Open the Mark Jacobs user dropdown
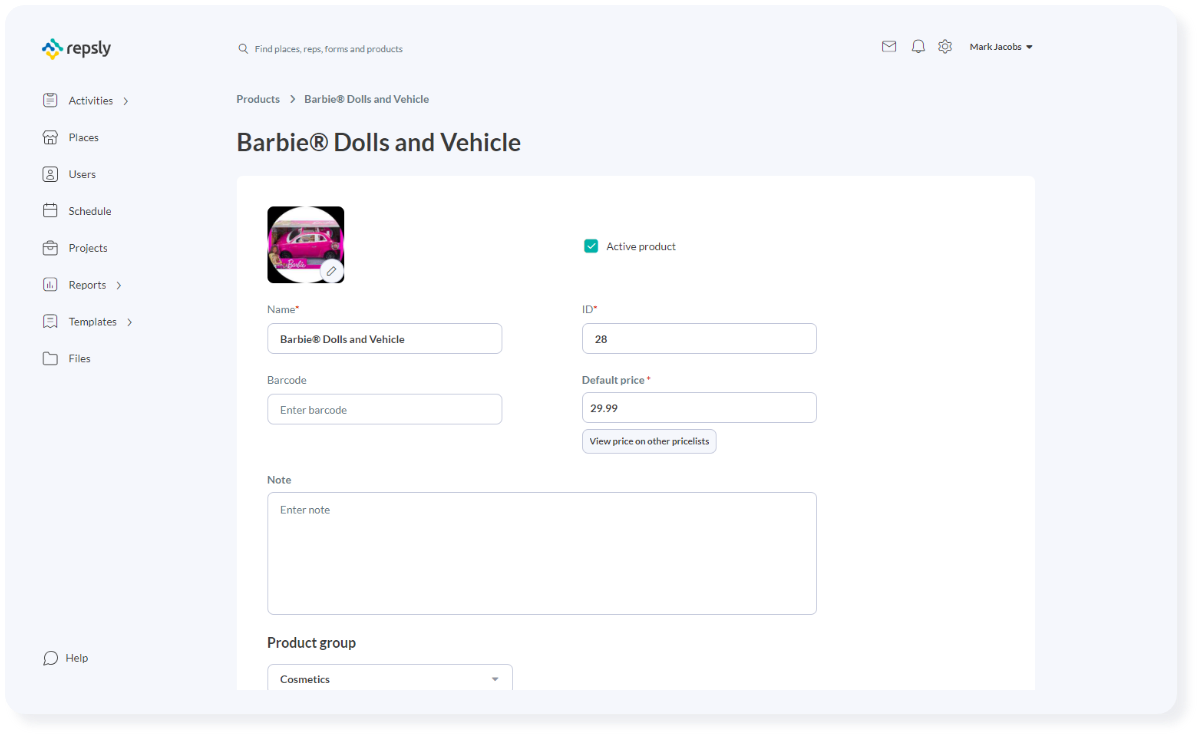1202x739 pixels. coord(1001,47)
